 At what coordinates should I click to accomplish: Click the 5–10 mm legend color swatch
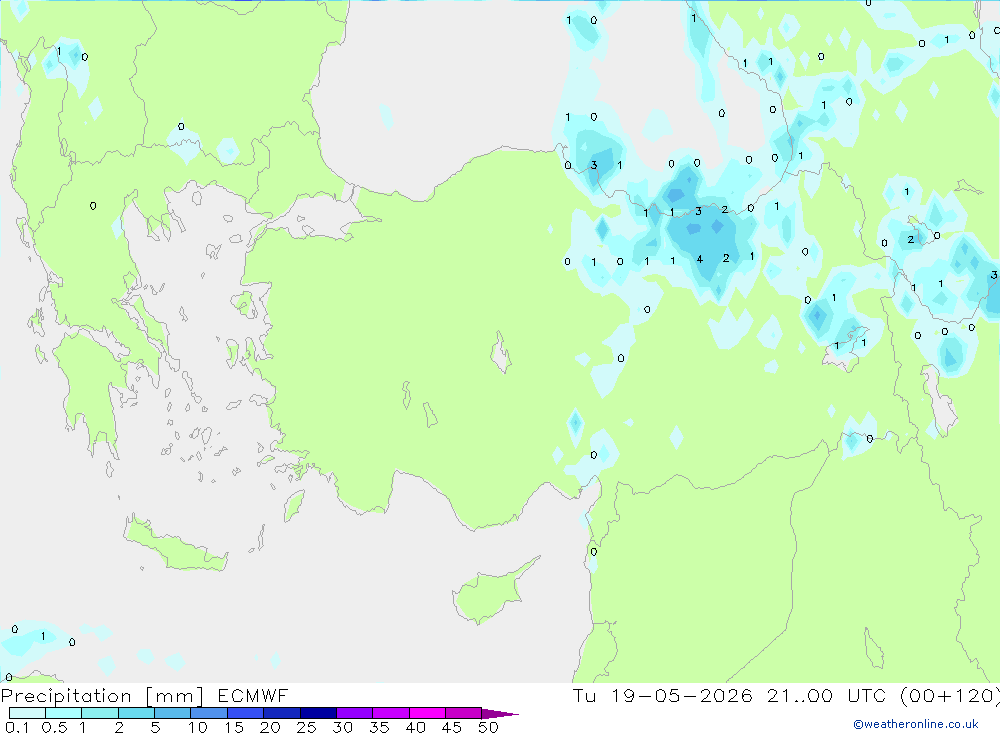point(172,713)
